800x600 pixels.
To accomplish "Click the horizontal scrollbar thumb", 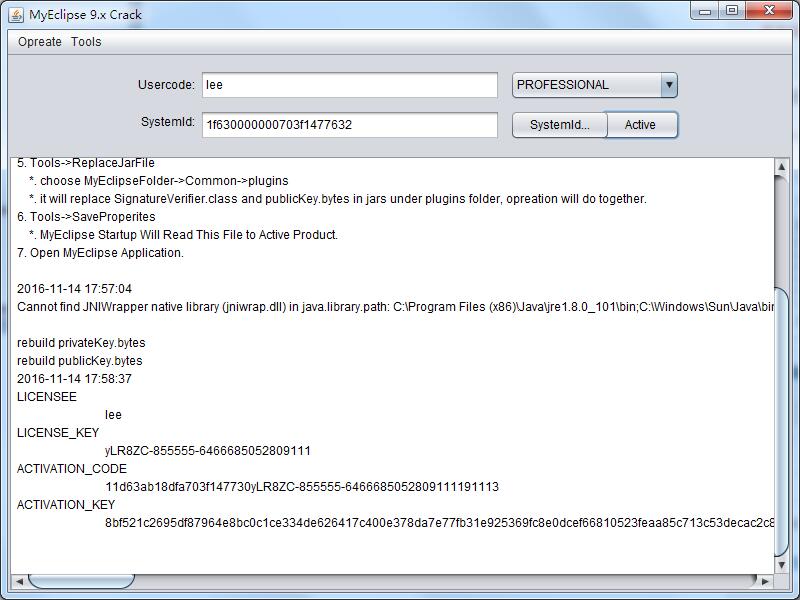I will pos(82,581).
